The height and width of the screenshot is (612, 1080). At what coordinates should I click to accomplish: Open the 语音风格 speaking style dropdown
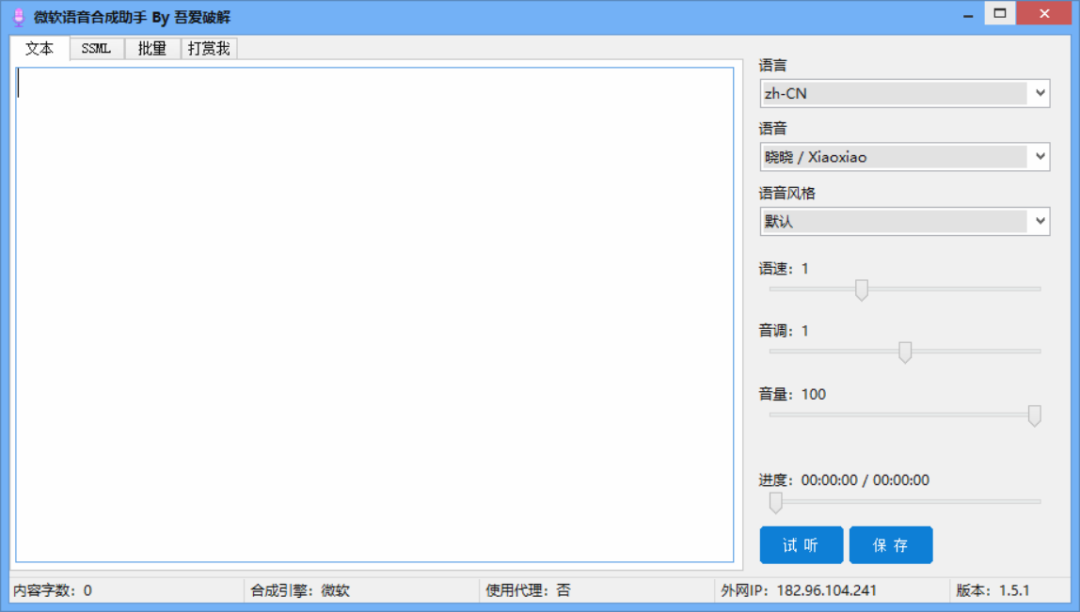pyautogui.click(x=903, y=220)
